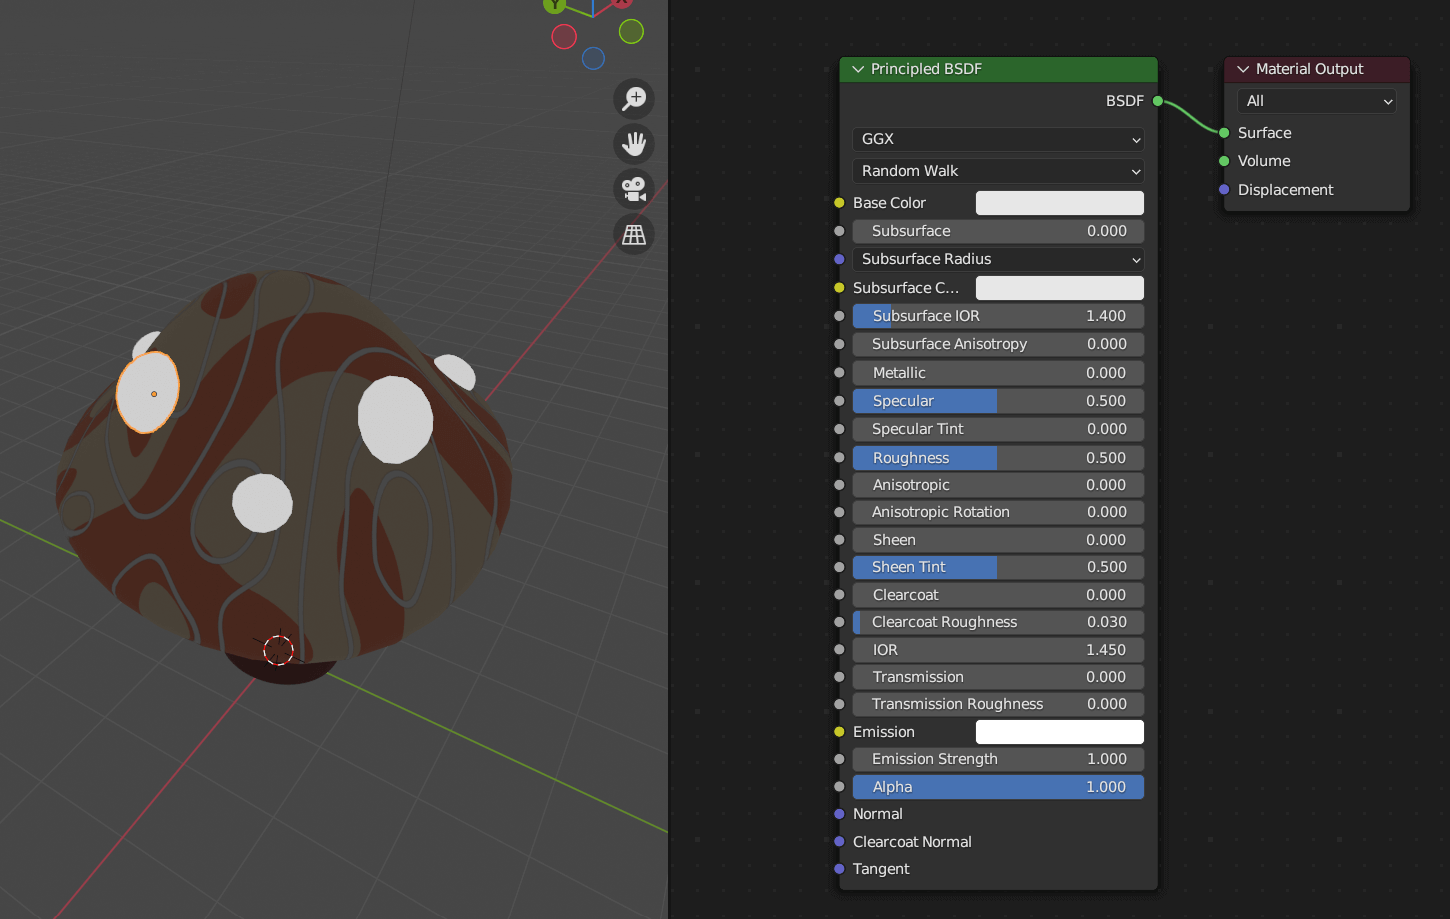Select the pan hand viewport icon
1450x919 pixels.
(634, 144)
